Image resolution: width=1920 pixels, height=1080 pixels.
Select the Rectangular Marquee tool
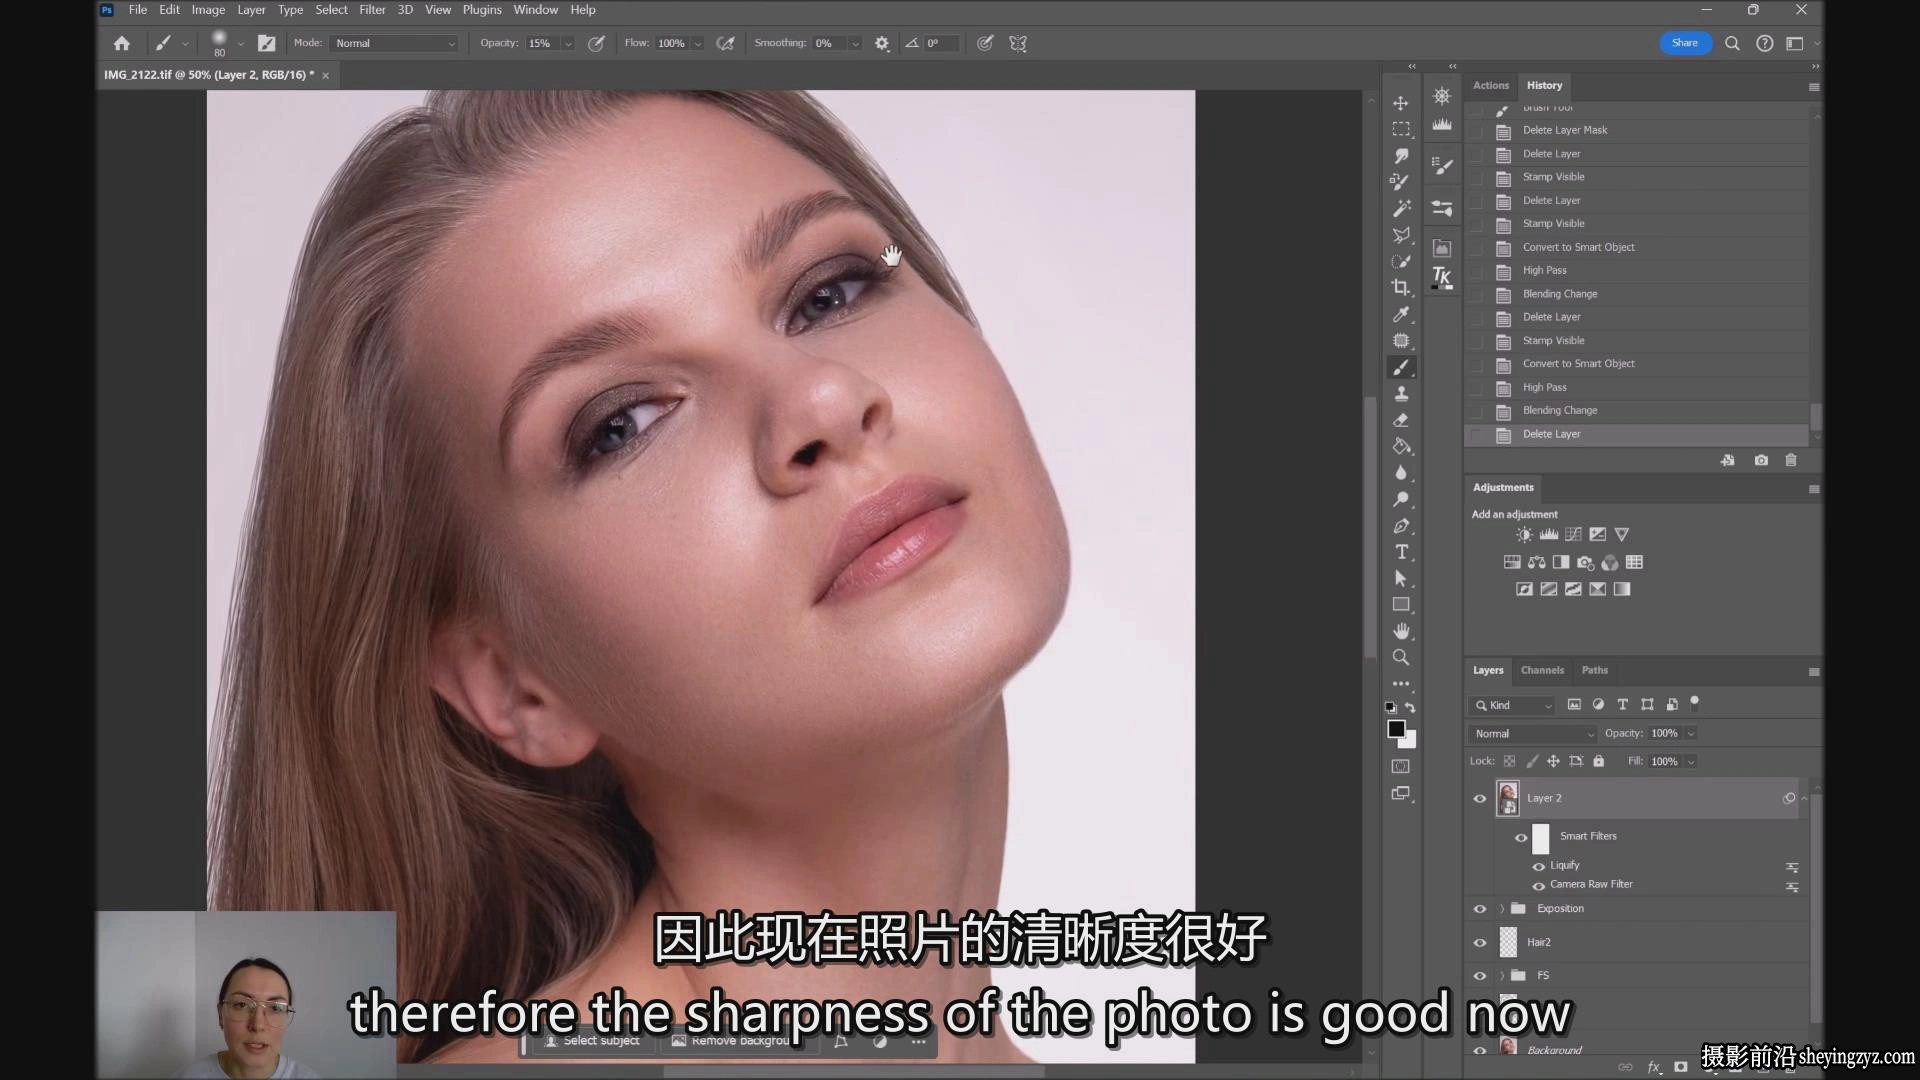pos(1401,130)
